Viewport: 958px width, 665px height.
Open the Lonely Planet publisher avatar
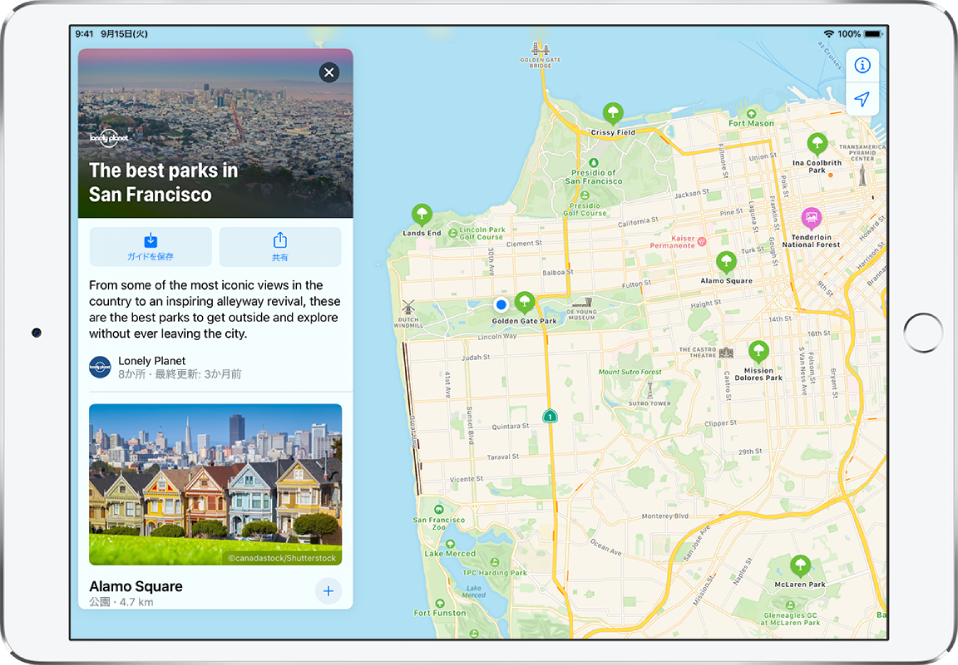click(100, 367)
